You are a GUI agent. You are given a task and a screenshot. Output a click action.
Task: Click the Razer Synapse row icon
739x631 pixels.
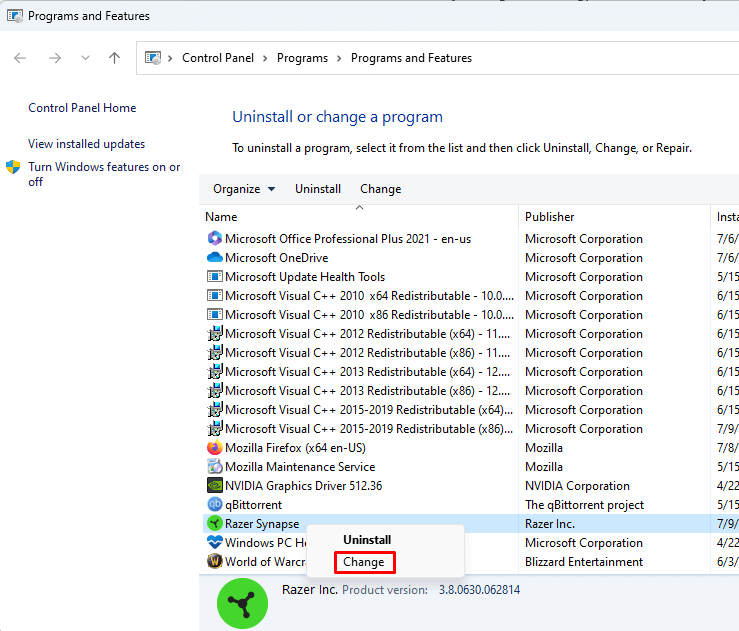(x=214, y=523)
